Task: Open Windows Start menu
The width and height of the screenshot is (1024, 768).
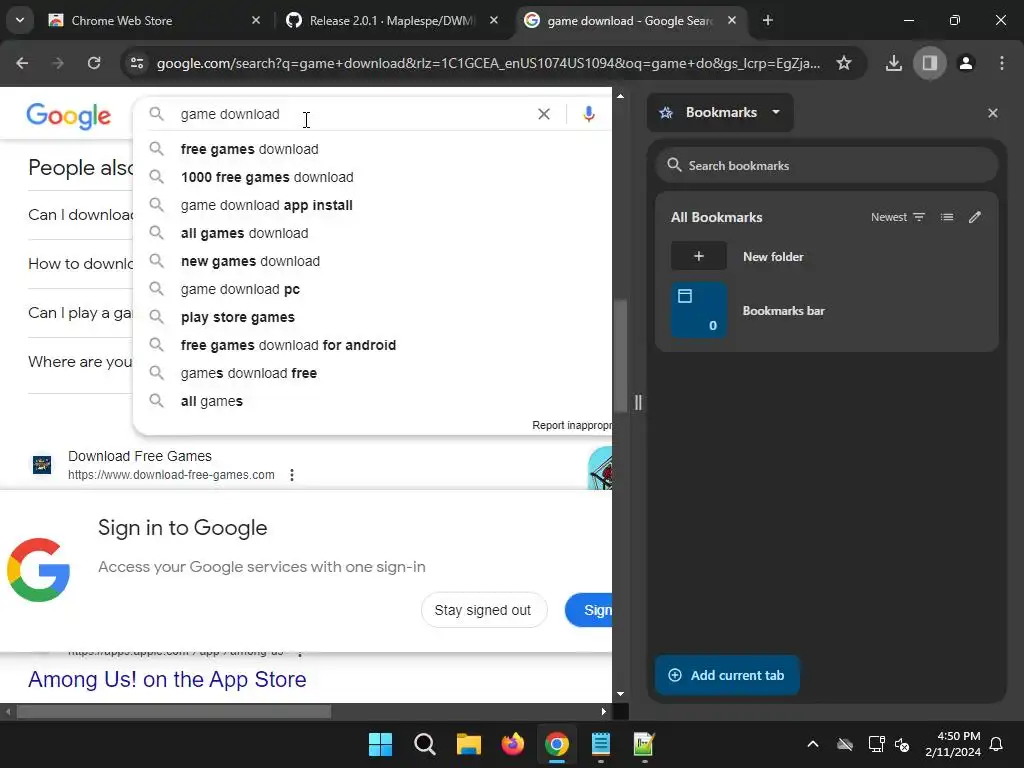Action: (x=380, y=744)
